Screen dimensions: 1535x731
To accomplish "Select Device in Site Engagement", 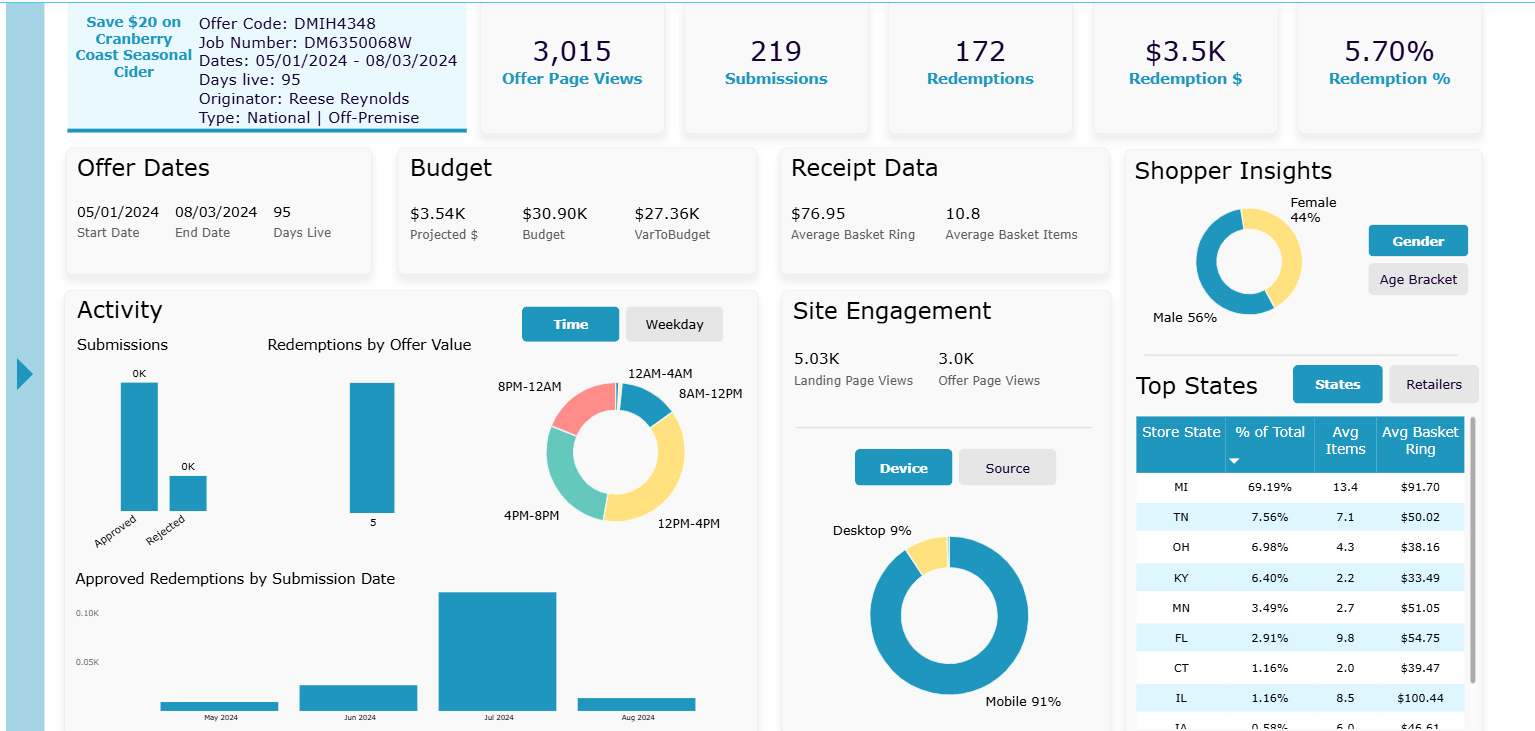I will [x=903, y=468].
